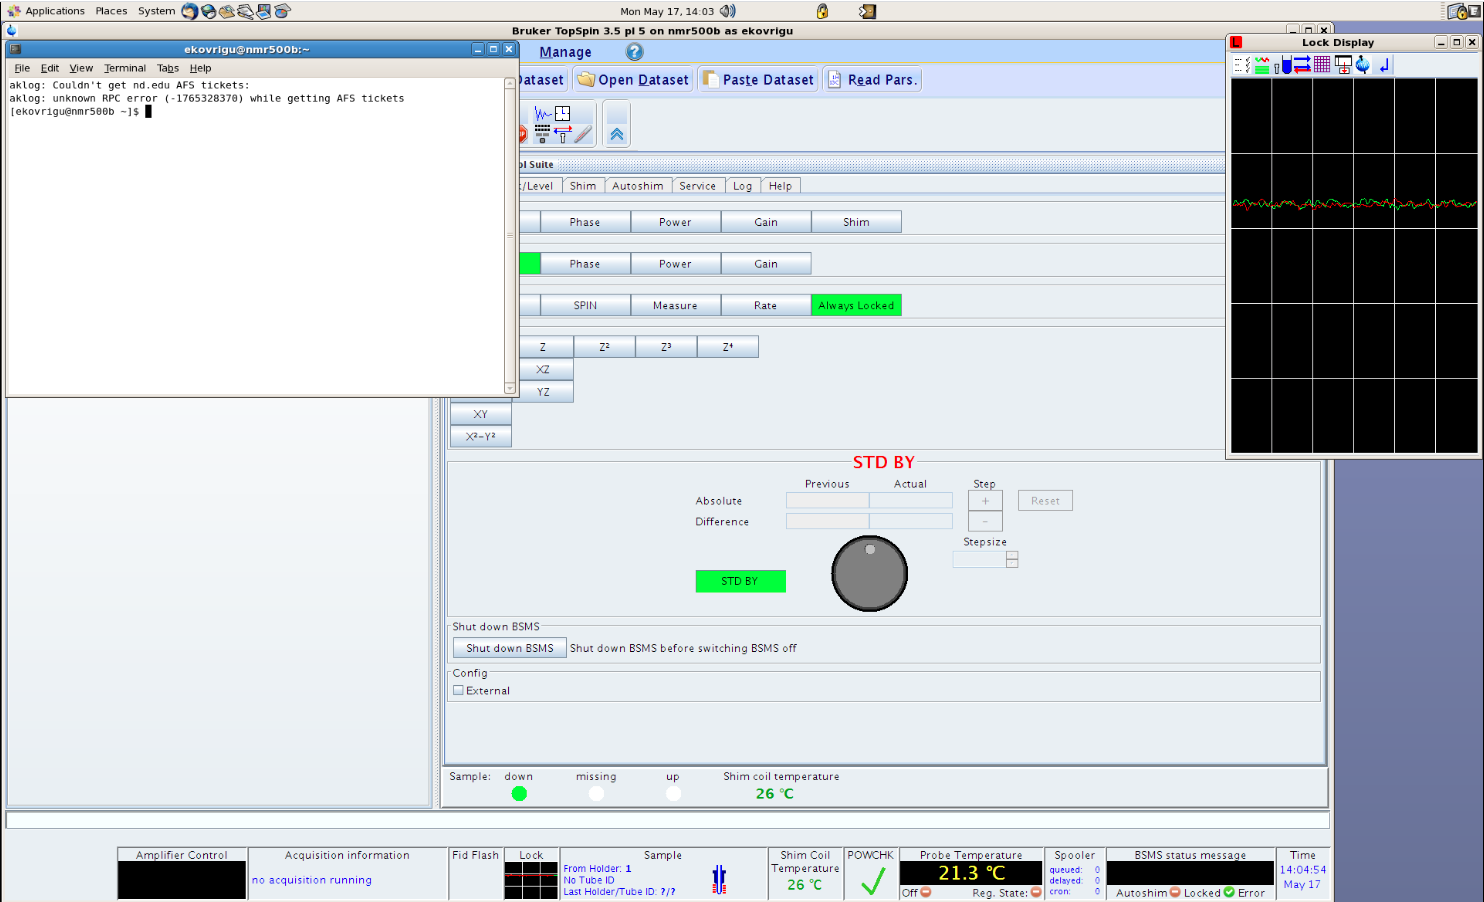Click the volume speaker icon in top panel

pos(728,11)
